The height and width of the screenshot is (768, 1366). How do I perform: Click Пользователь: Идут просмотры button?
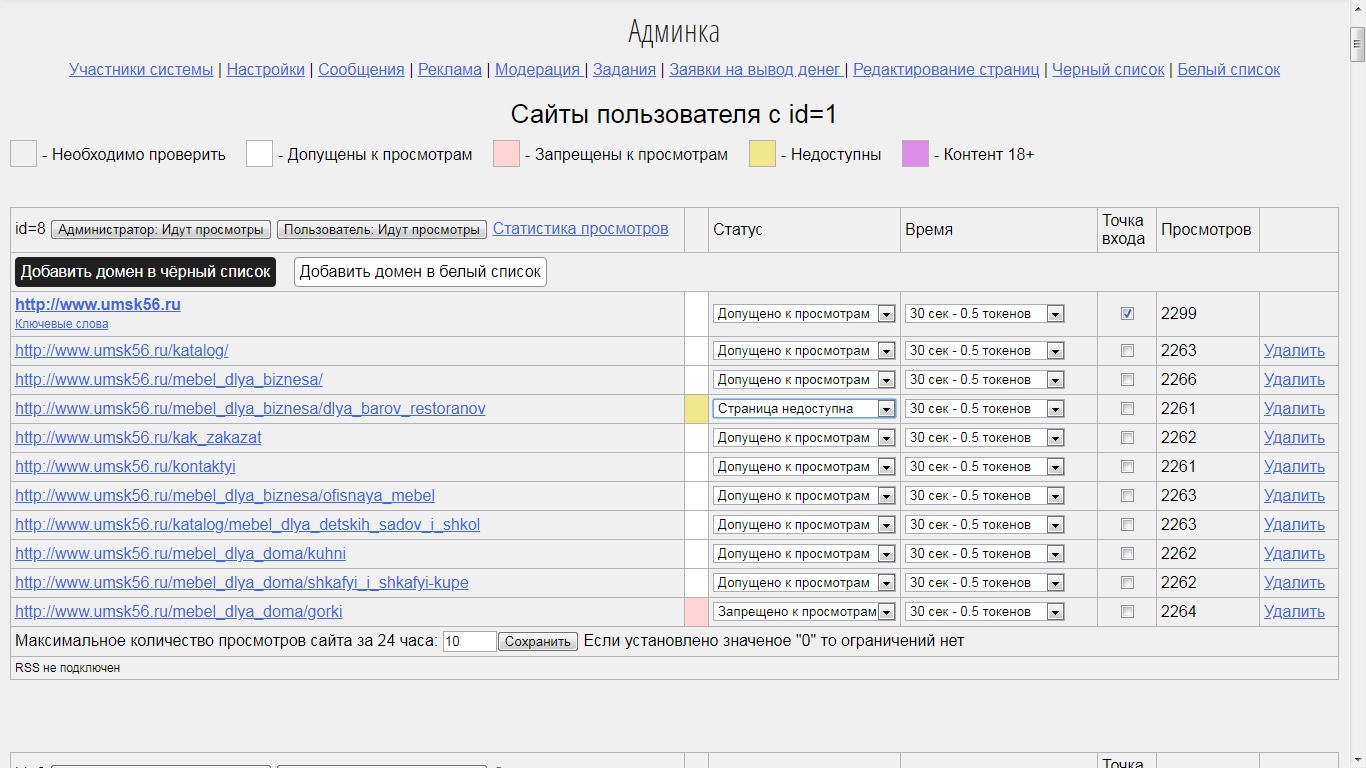tap(382, 229)
